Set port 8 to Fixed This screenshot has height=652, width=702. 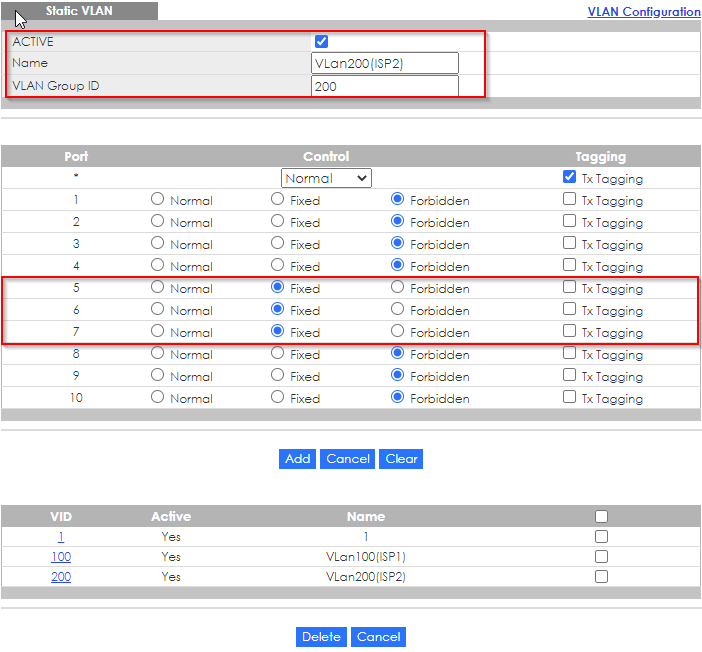(x=278, y=353)
